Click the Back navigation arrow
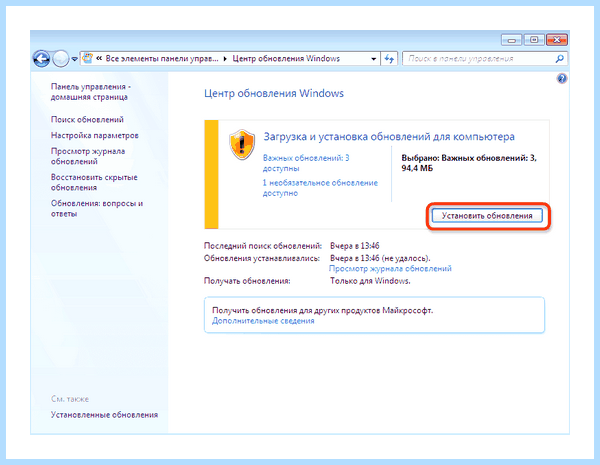The height and width of the screenshot is (465, 600). pyautogui.click(x=41, y=59)
